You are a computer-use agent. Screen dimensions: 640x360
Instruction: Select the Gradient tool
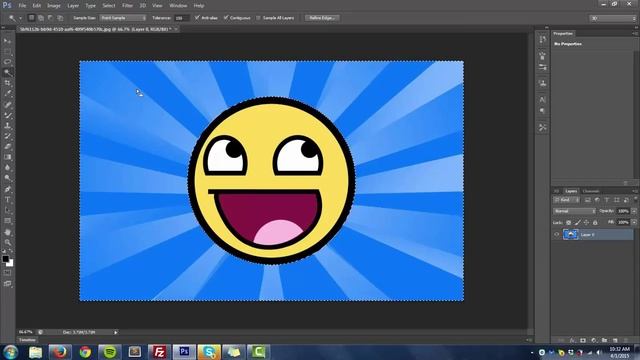[7, 158]
